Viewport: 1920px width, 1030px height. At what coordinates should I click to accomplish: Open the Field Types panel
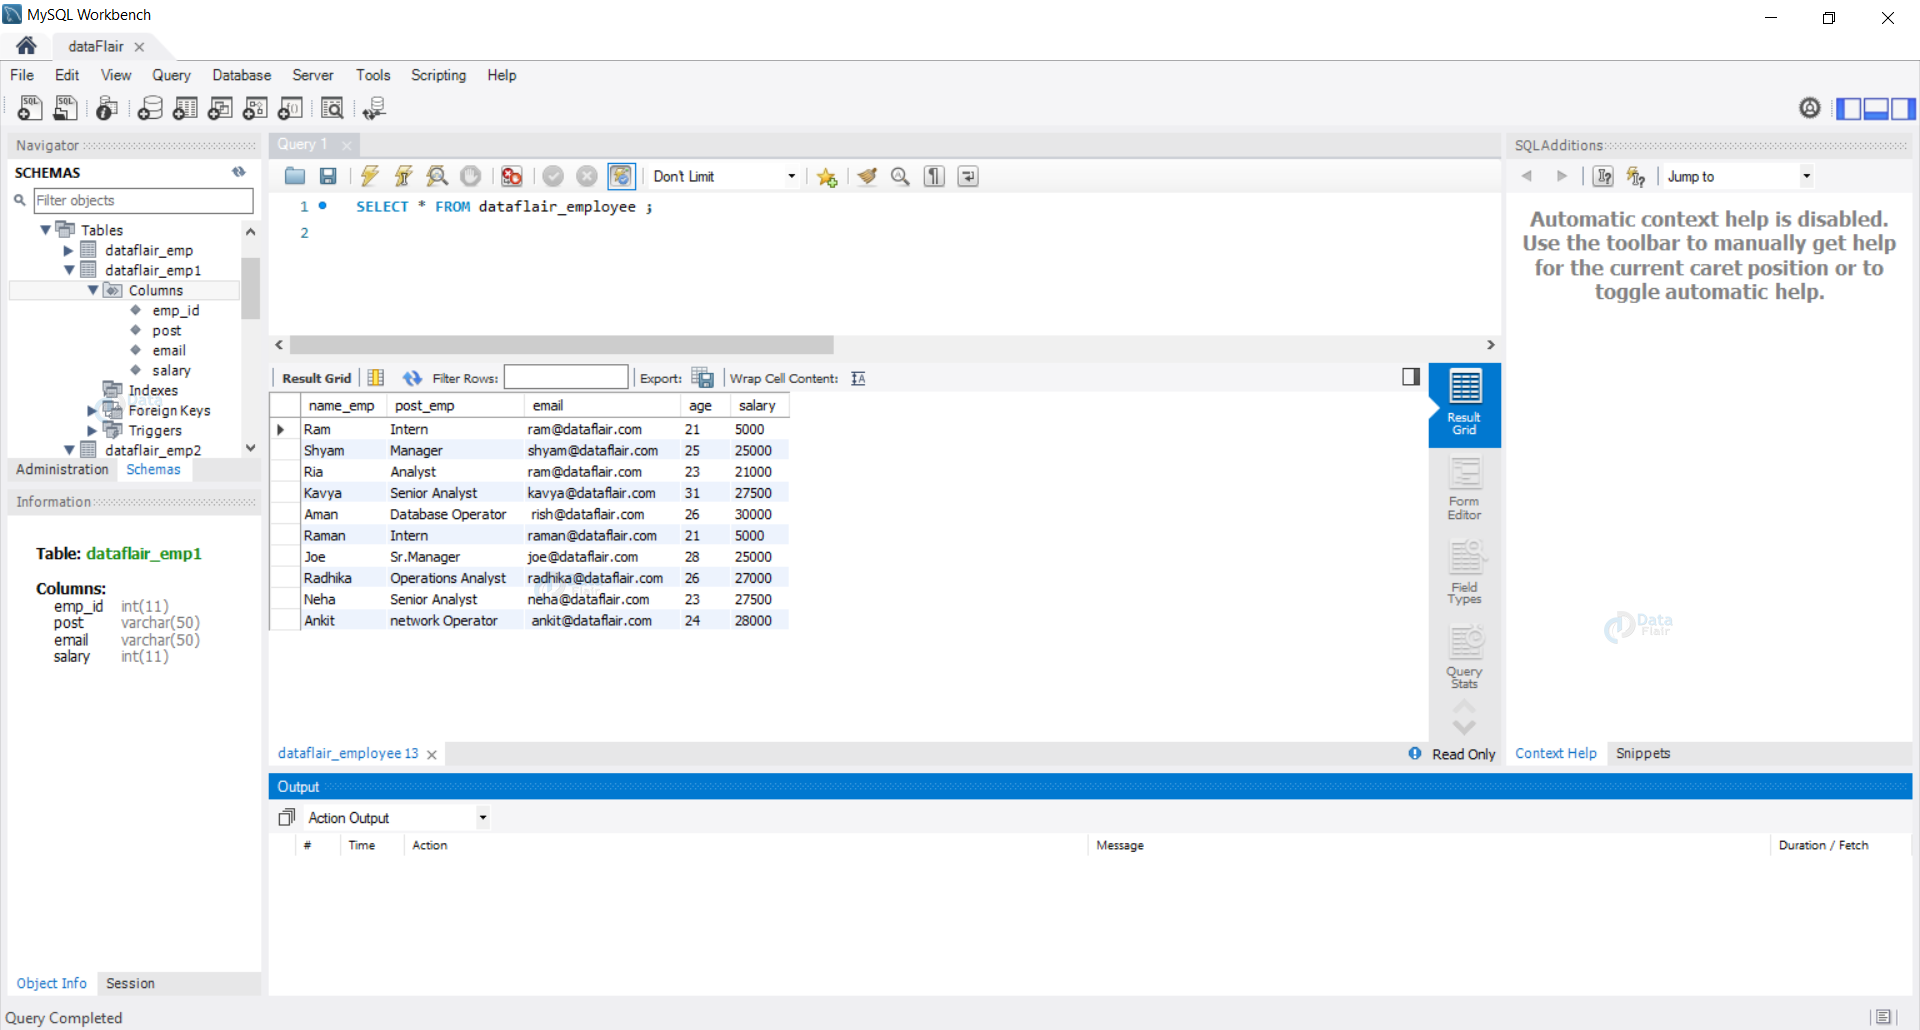pos(1464,572)
